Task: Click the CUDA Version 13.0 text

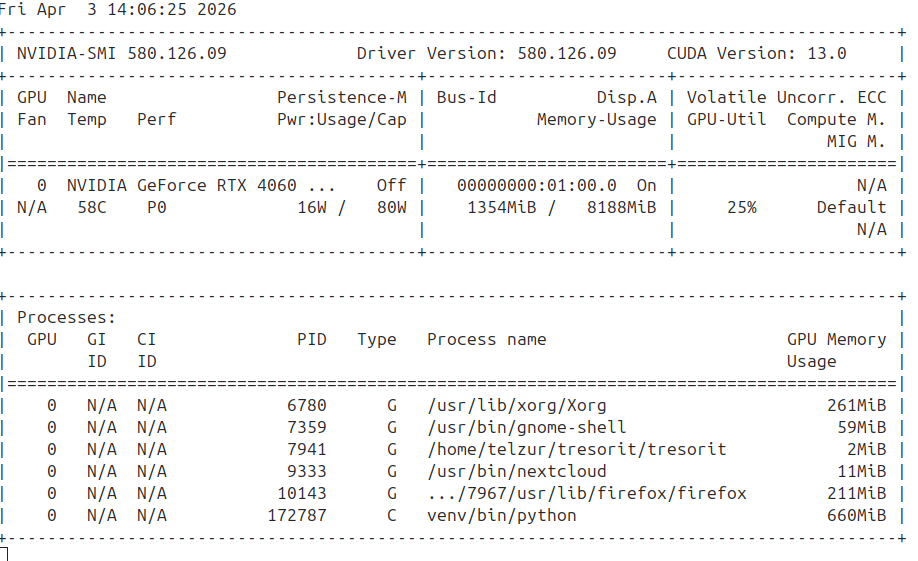Action: [x=756, y=53]
